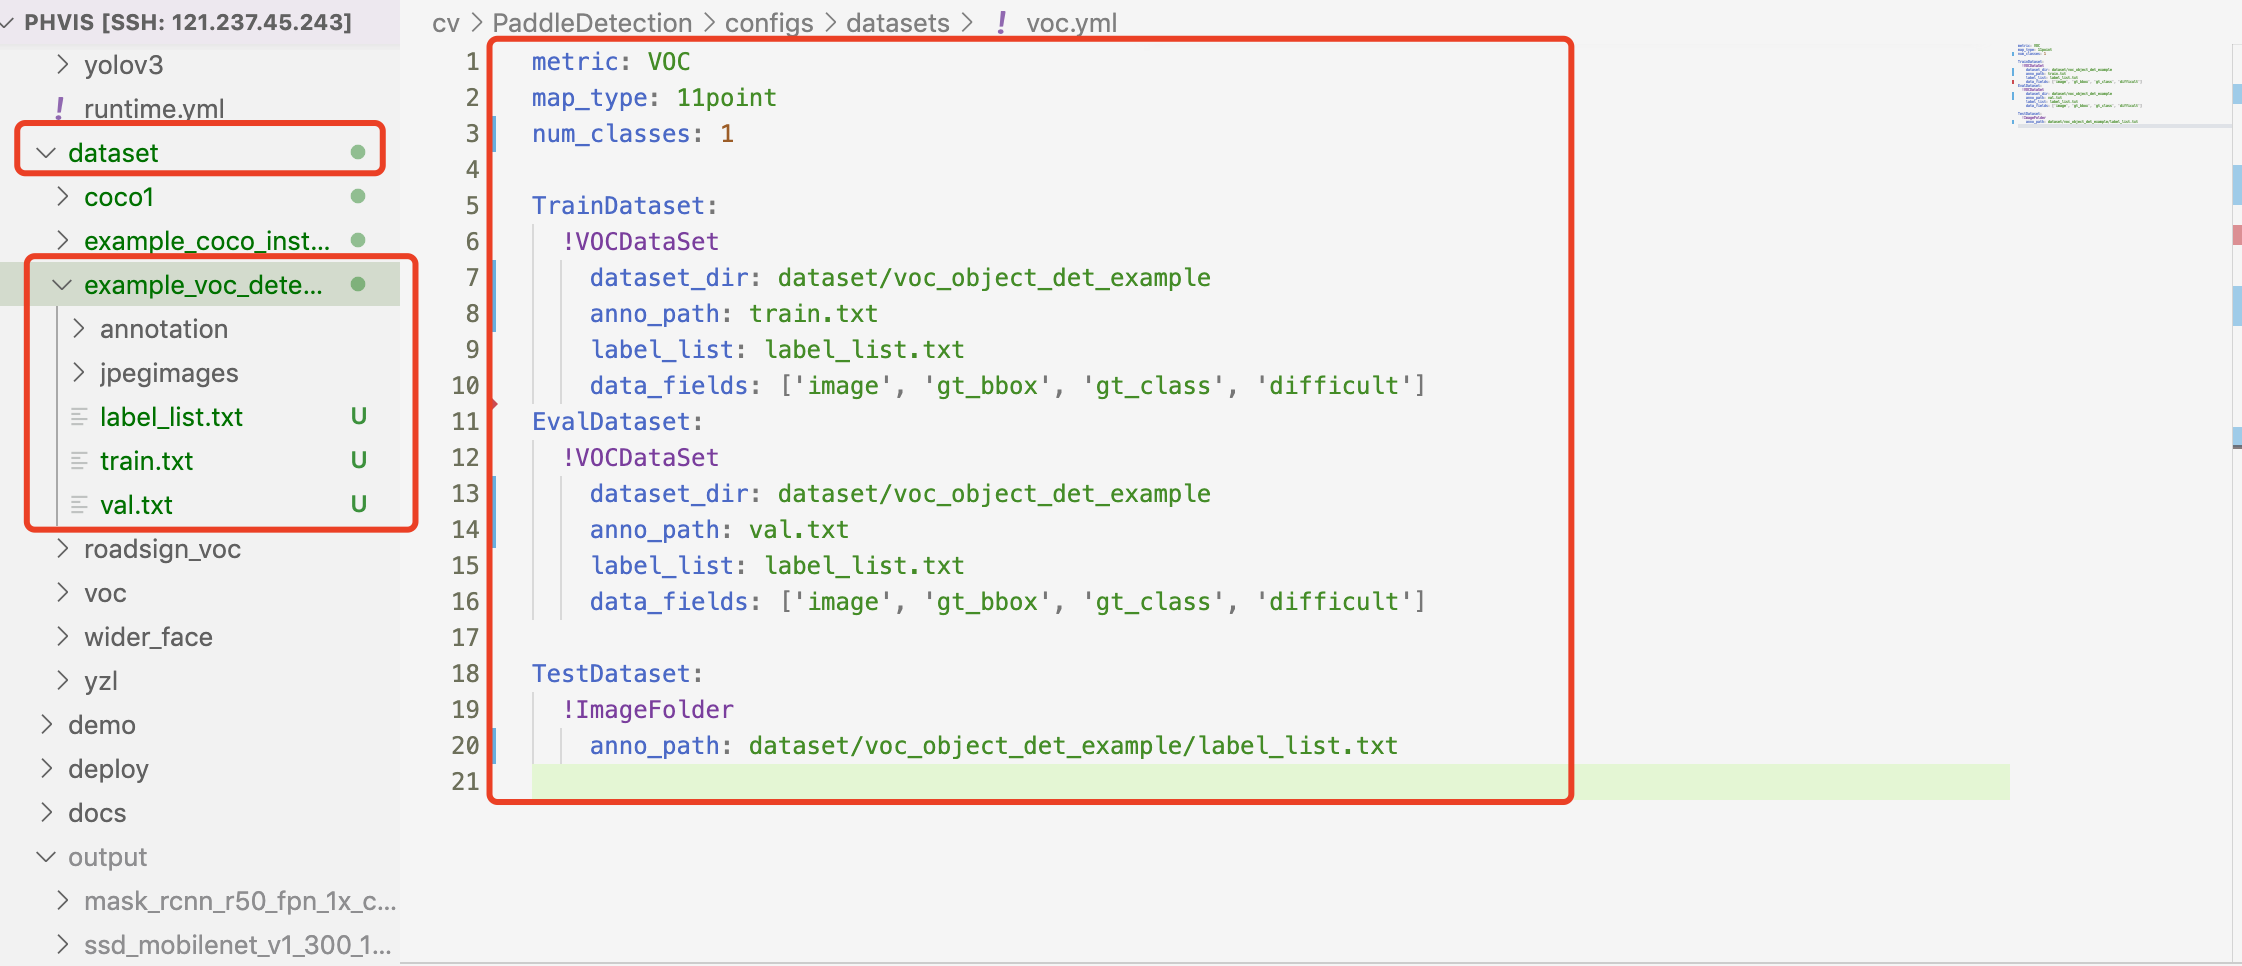Screen dimensions: 2242x966
Task: Select PaddleDetection breadcrumb segment
Action: 592,23
